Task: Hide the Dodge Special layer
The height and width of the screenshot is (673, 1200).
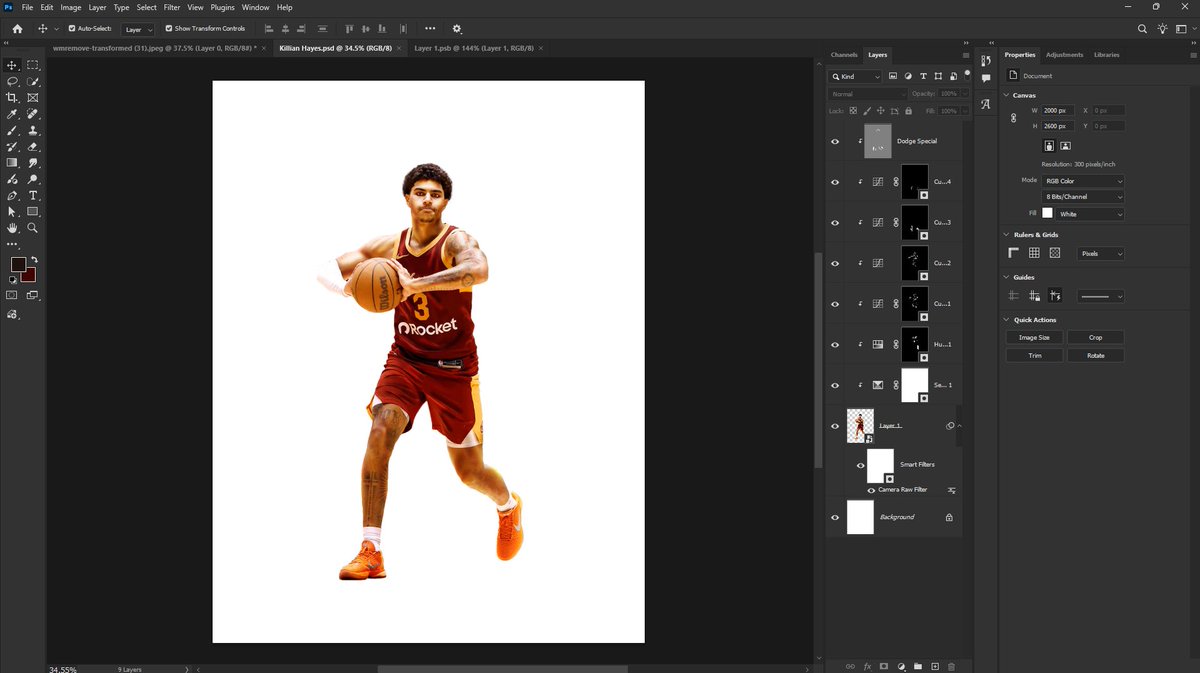Action: click(835, 142)
